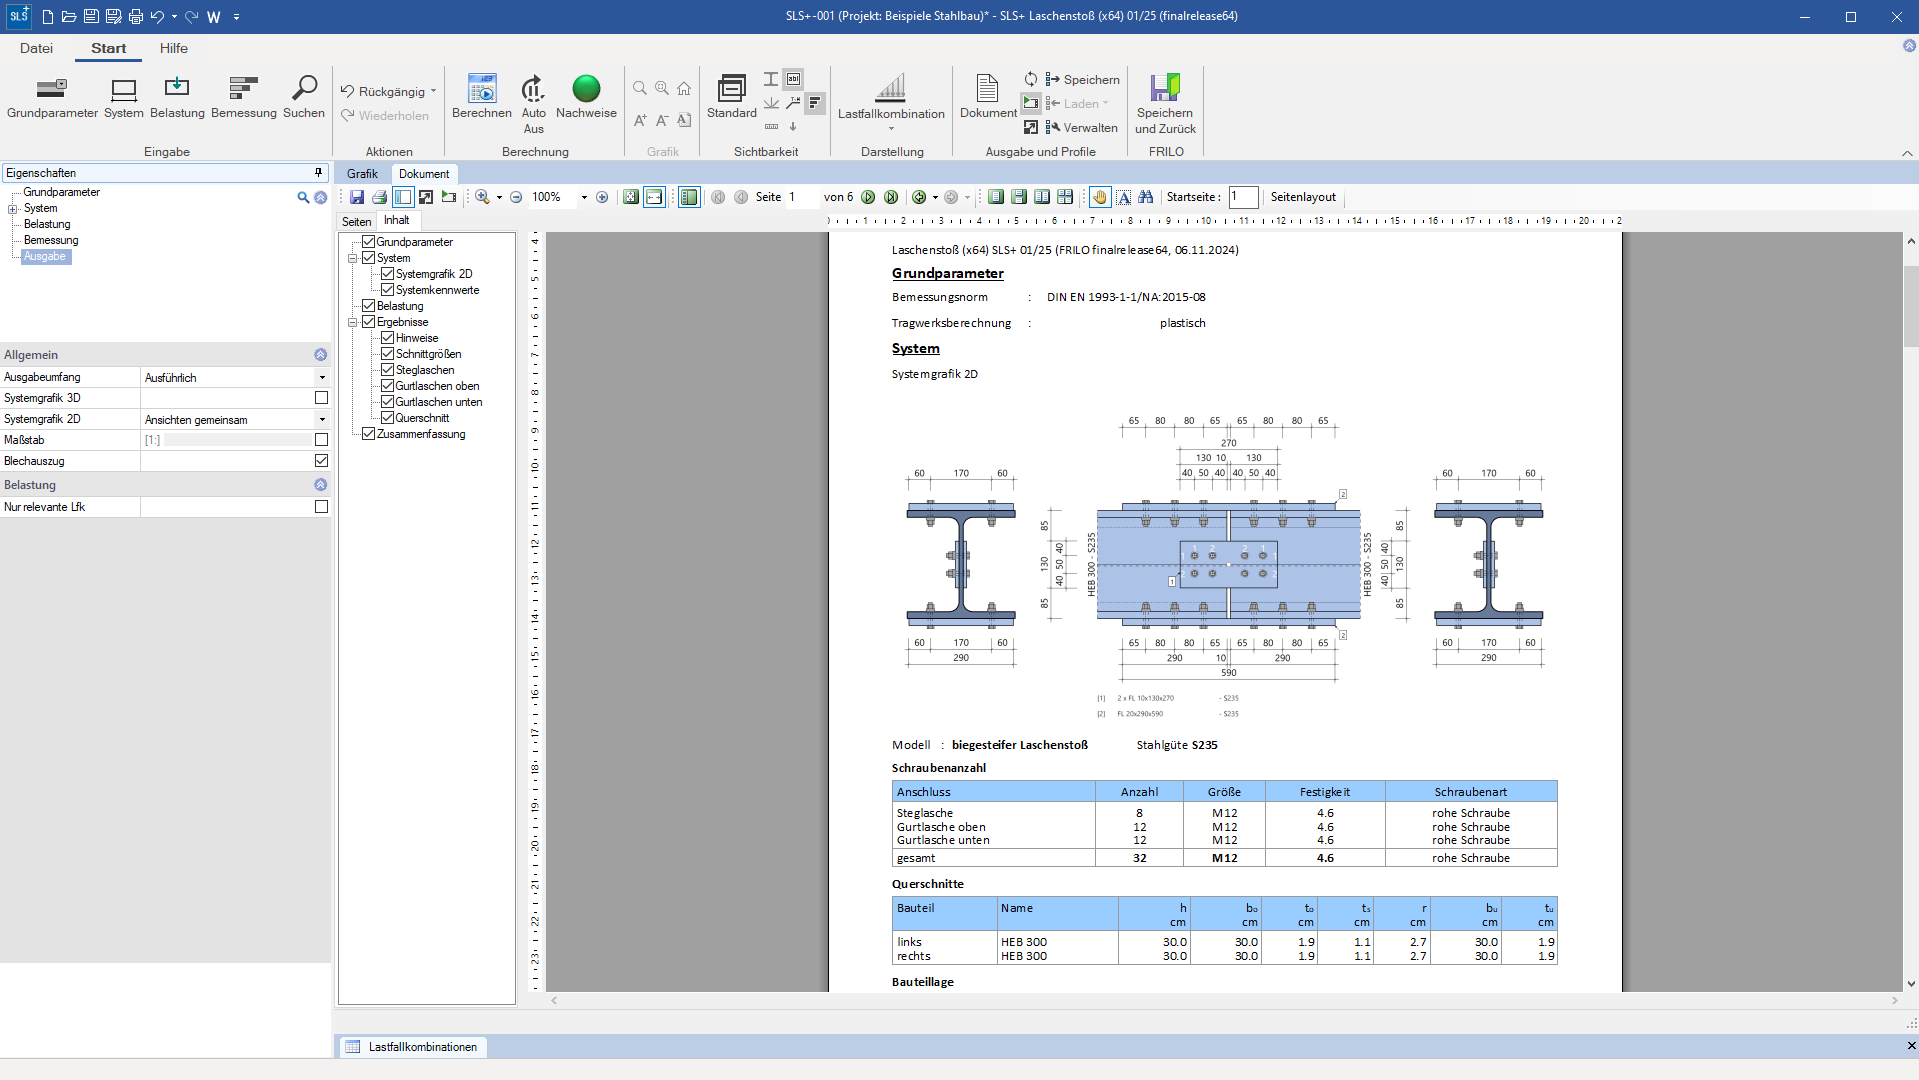Click the Standard visibility icon
Viewport: 1919px width, 1080px height.
(x=732, y=98)
